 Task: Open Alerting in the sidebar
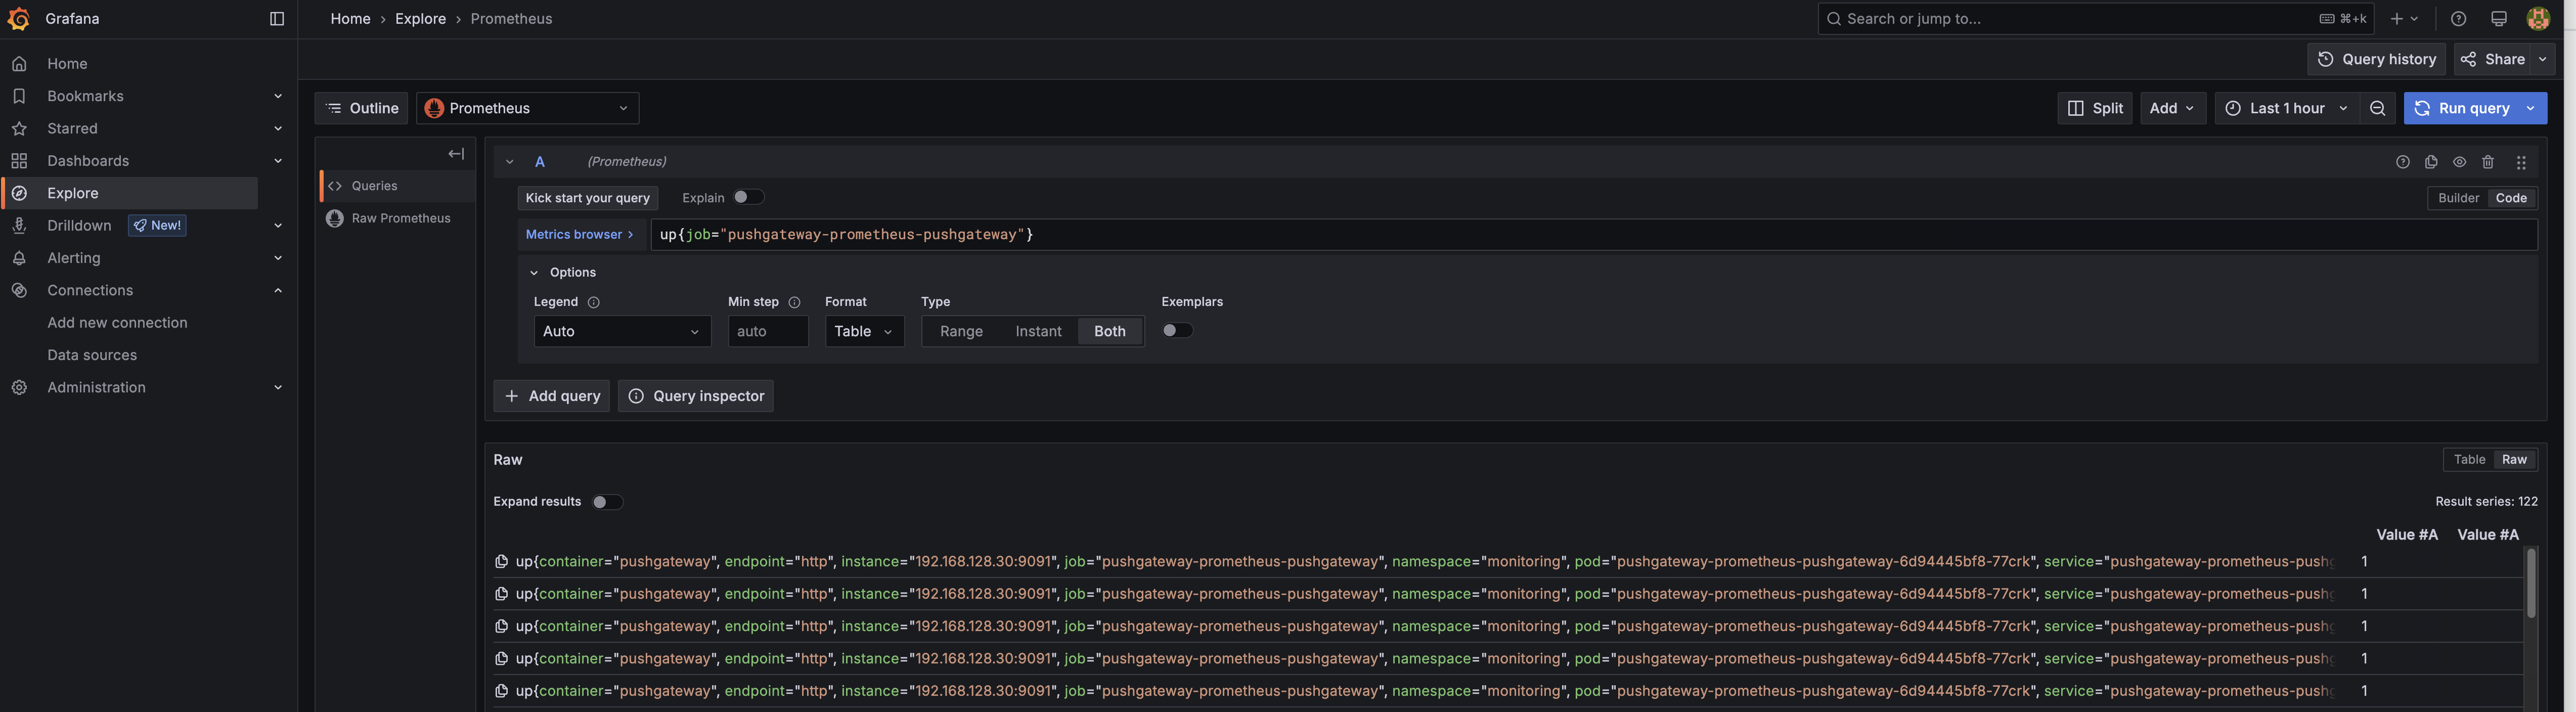(74, 258)
